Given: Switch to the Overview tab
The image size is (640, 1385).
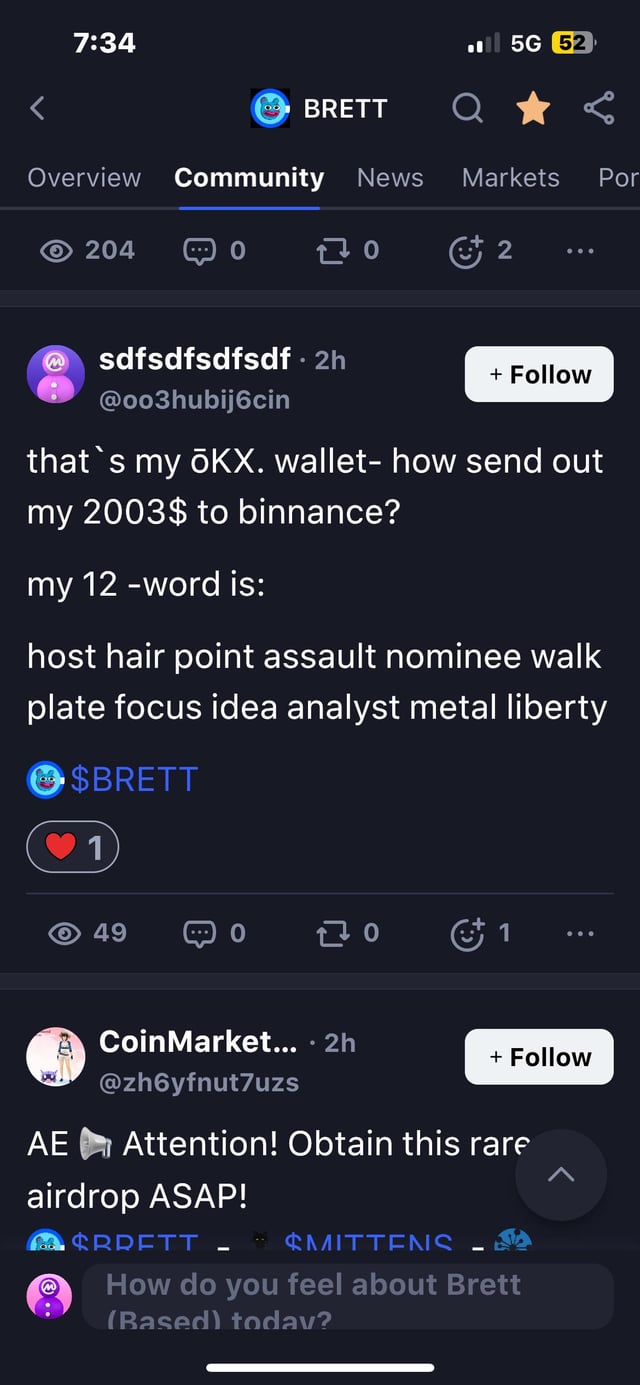Looking at the screenshot, I should click(84, 178).
